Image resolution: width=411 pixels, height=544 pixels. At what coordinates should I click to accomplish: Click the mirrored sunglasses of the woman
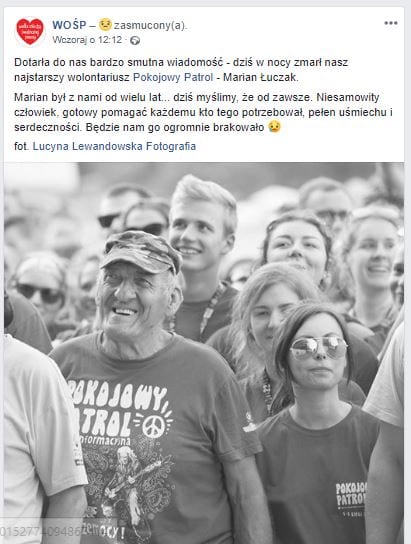click(x=319, y=348)
